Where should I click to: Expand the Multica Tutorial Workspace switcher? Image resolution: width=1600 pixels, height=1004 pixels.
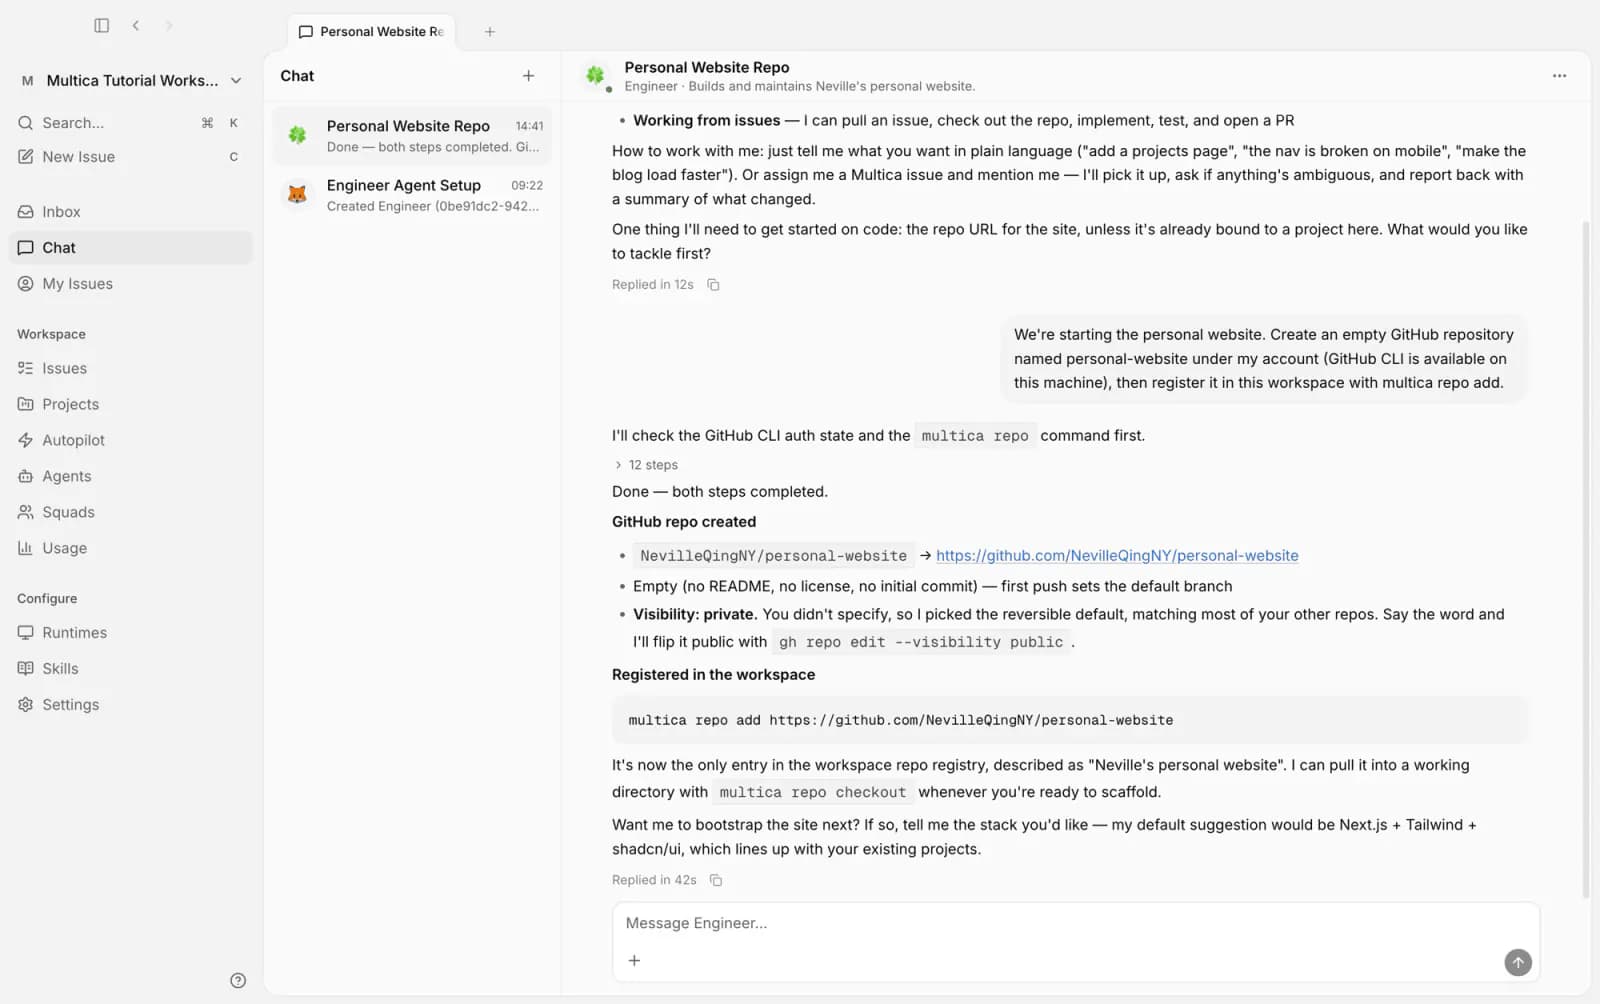(131, 81)
